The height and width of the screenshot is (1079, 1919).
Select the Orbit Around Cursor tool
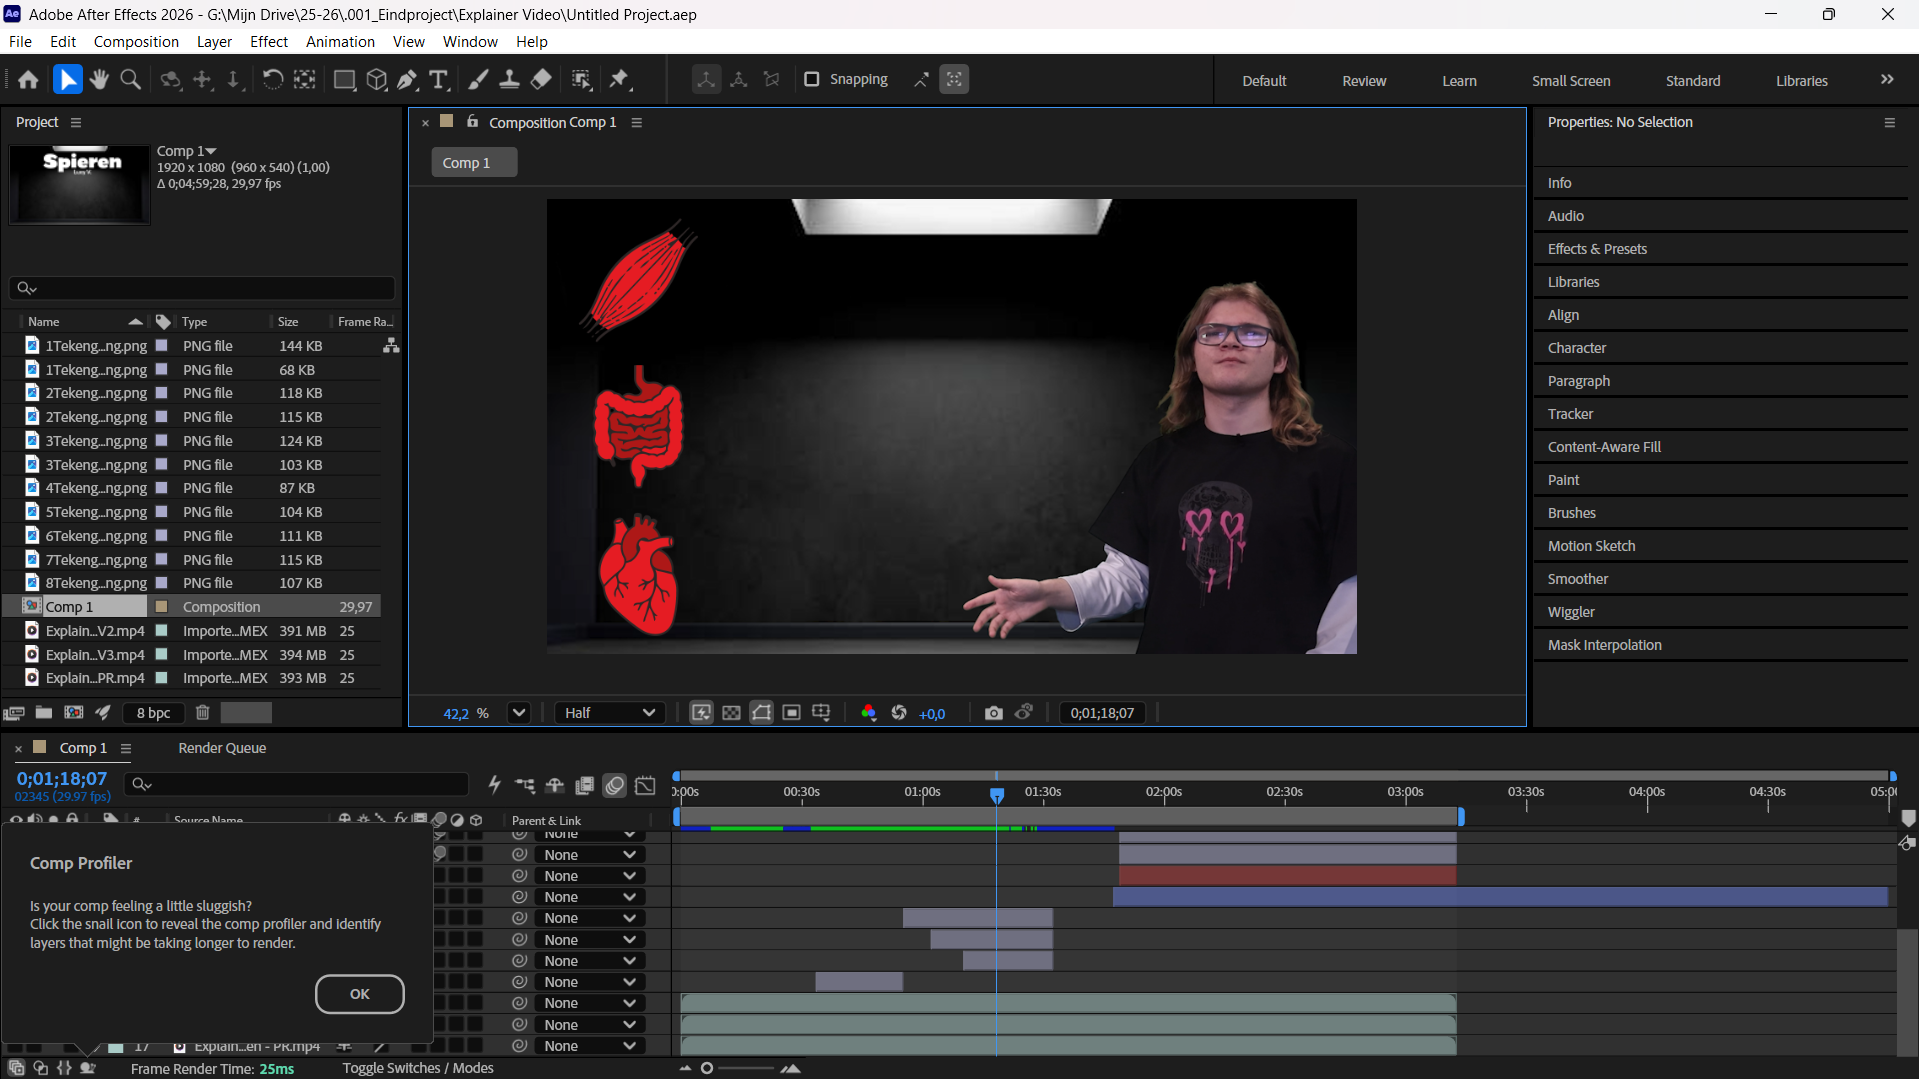(171, 80)
